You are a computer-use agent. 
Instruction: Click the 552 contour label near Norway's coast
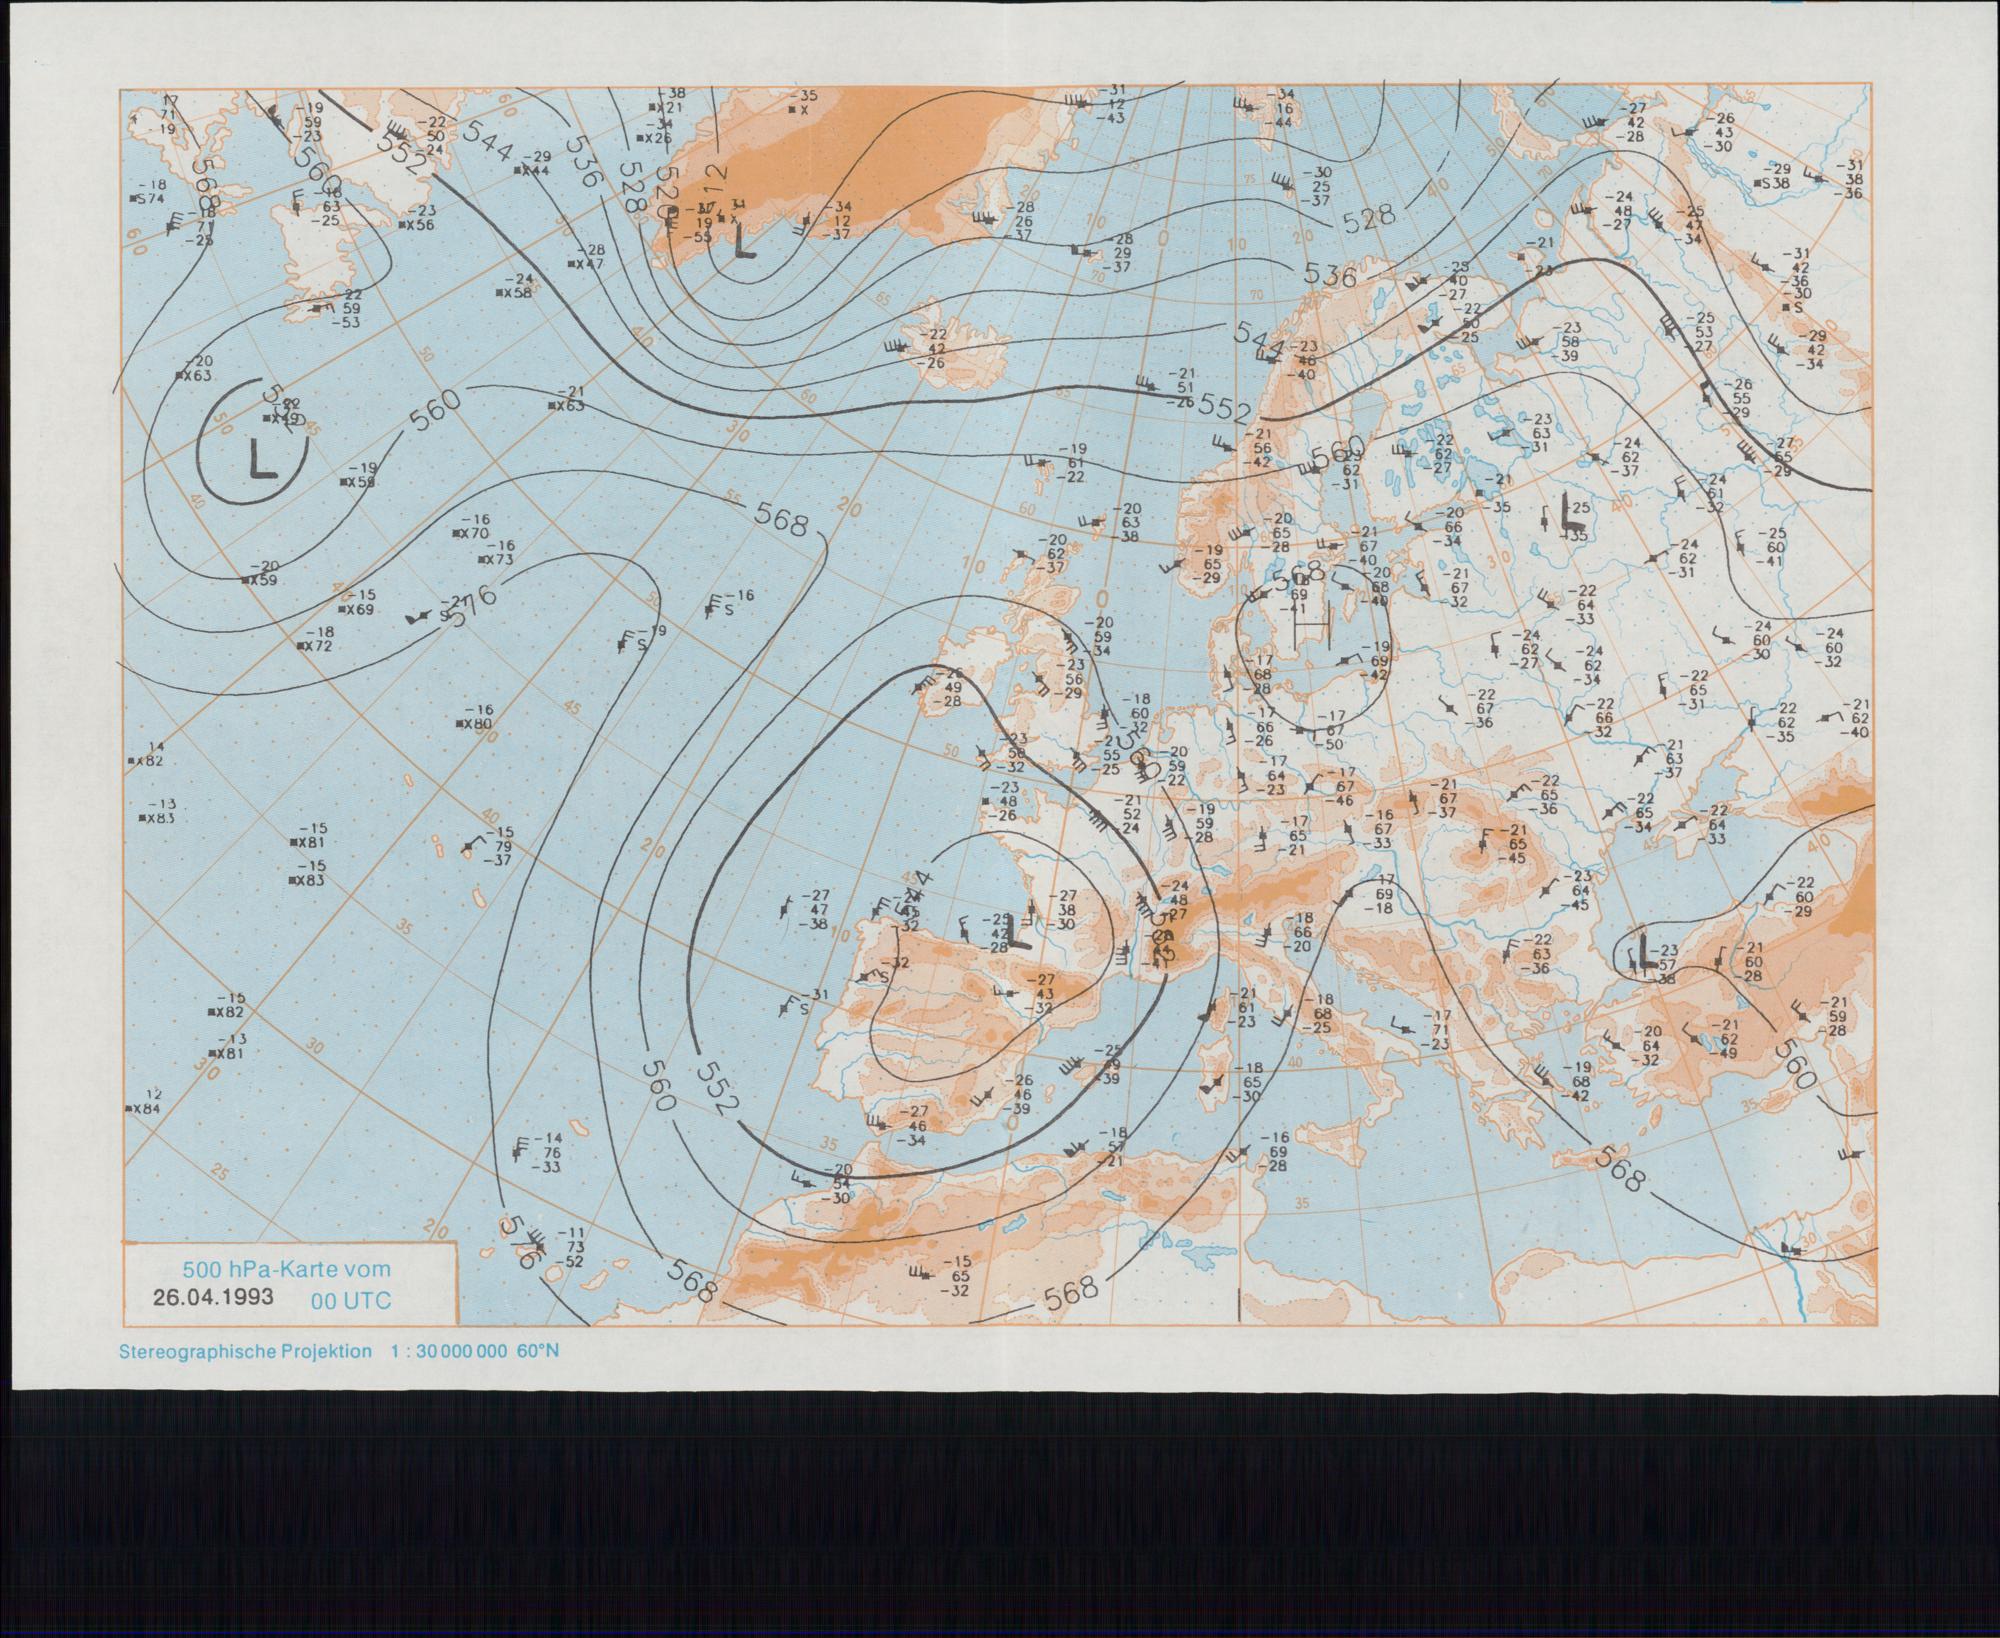(x=1224, y=407)
